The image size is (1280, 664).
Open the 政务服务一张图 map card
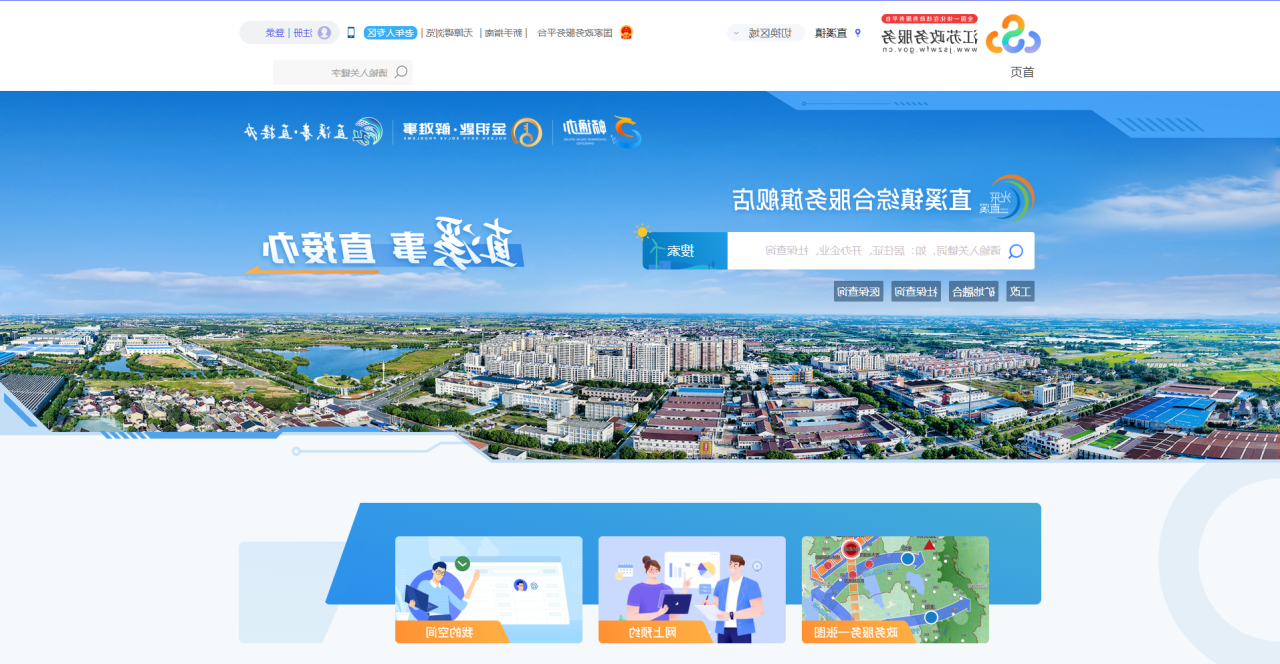[895, 590]
